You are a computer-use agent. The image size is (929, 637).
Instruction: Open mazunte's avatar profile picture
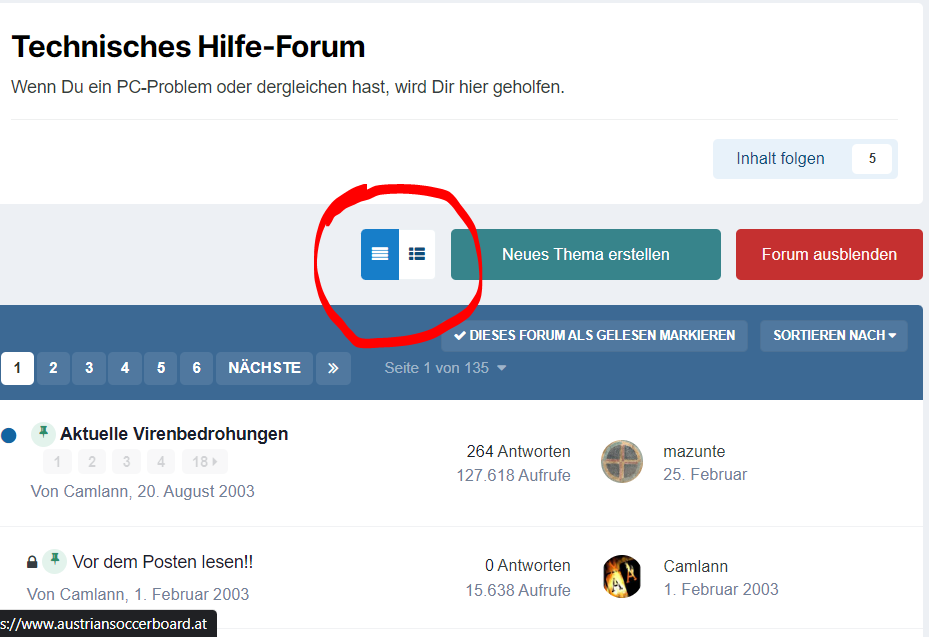pyautogui.click(x=622, y=461)
